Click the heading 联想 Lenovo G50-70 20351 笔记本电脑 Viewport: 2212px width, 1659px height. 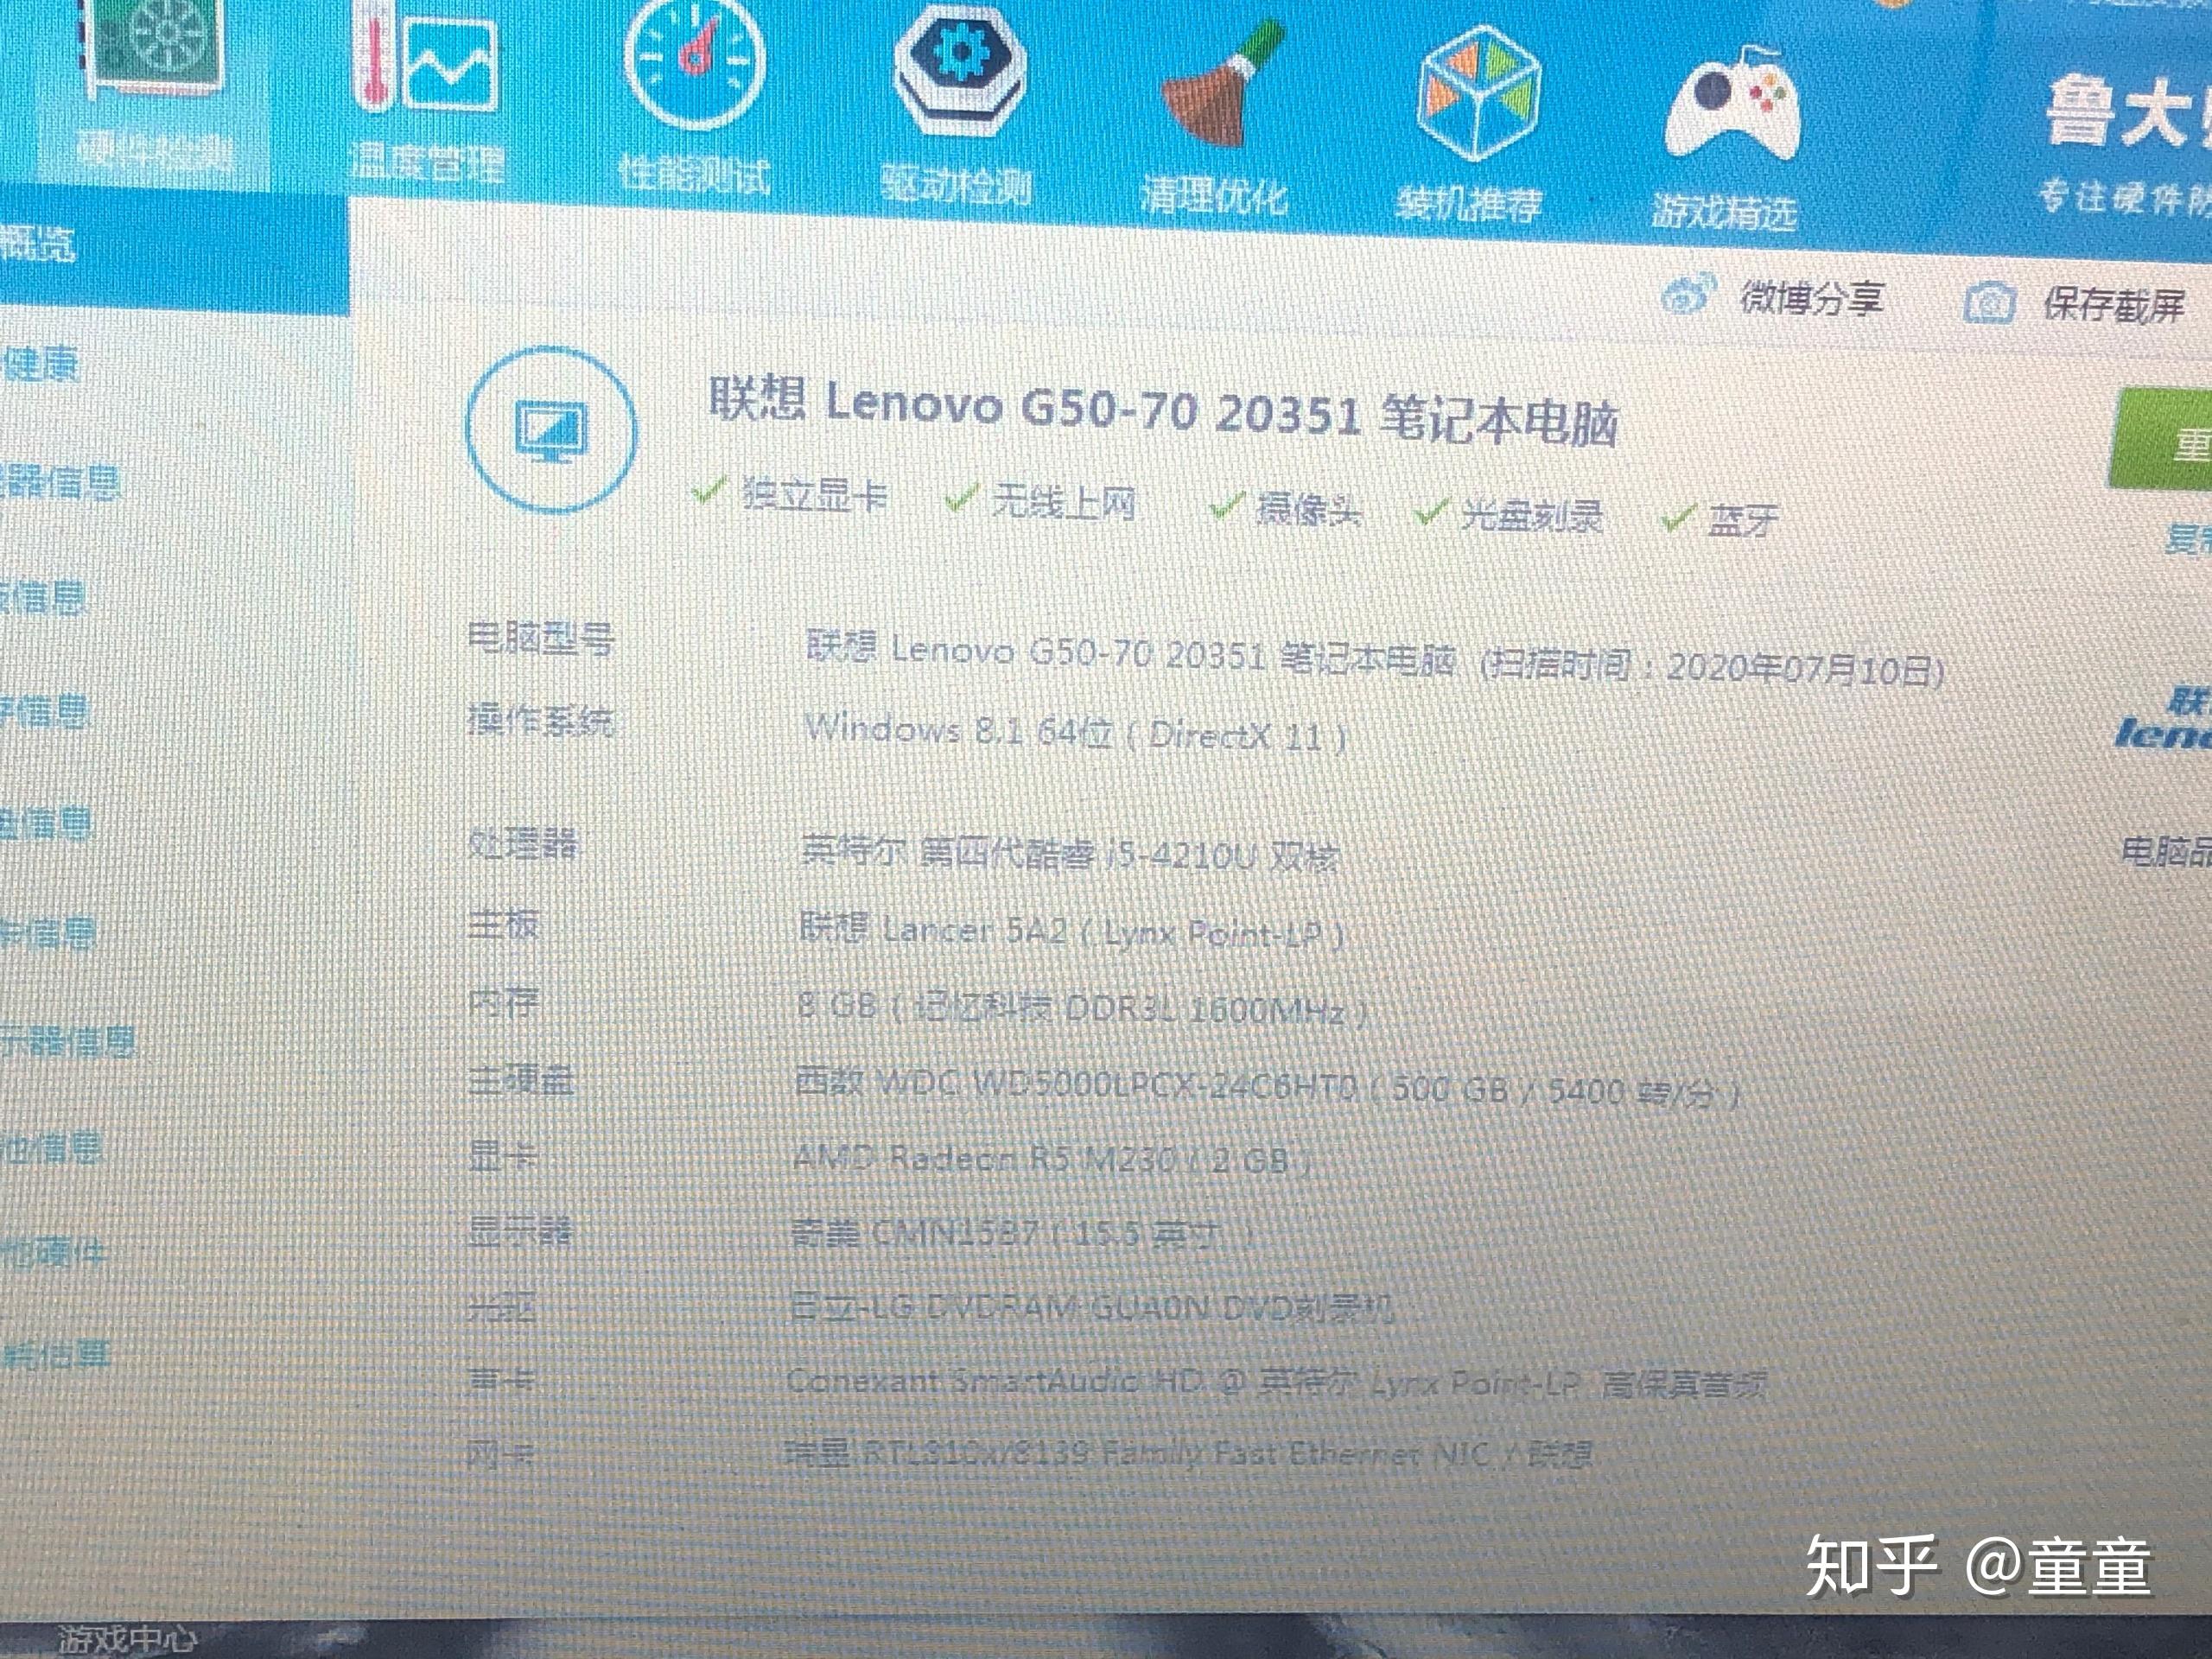point(1163,410)
